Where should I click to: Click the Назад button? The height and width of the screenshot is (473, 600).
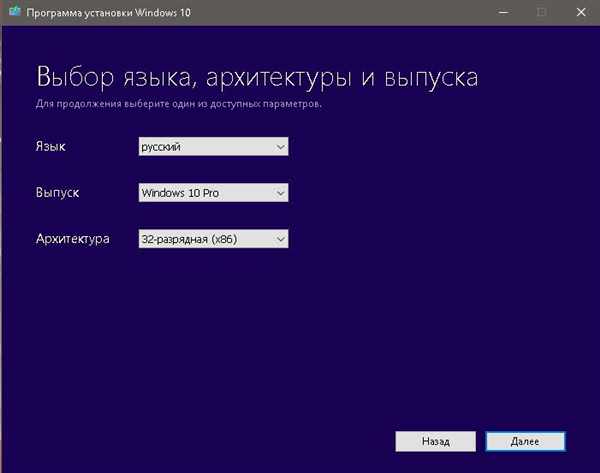435,442
